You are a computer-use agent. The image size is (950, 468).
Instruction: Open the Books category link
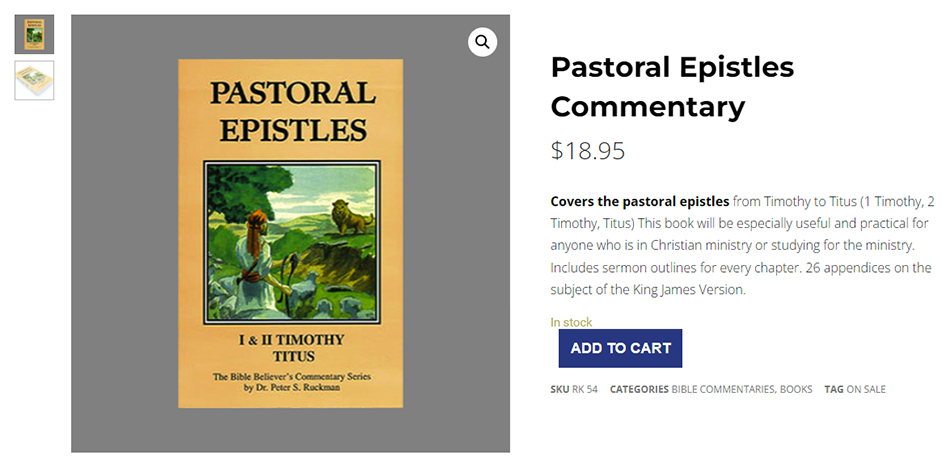(797, 390)
